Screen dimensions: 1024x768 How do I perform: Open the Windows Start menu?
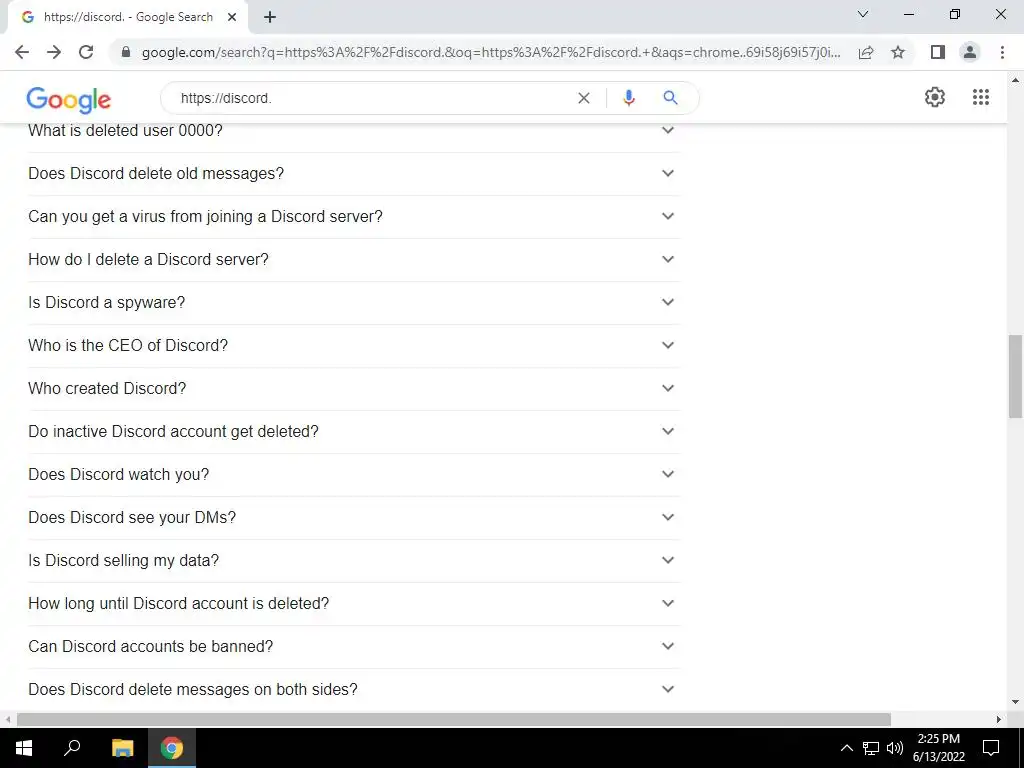point(24,748)
